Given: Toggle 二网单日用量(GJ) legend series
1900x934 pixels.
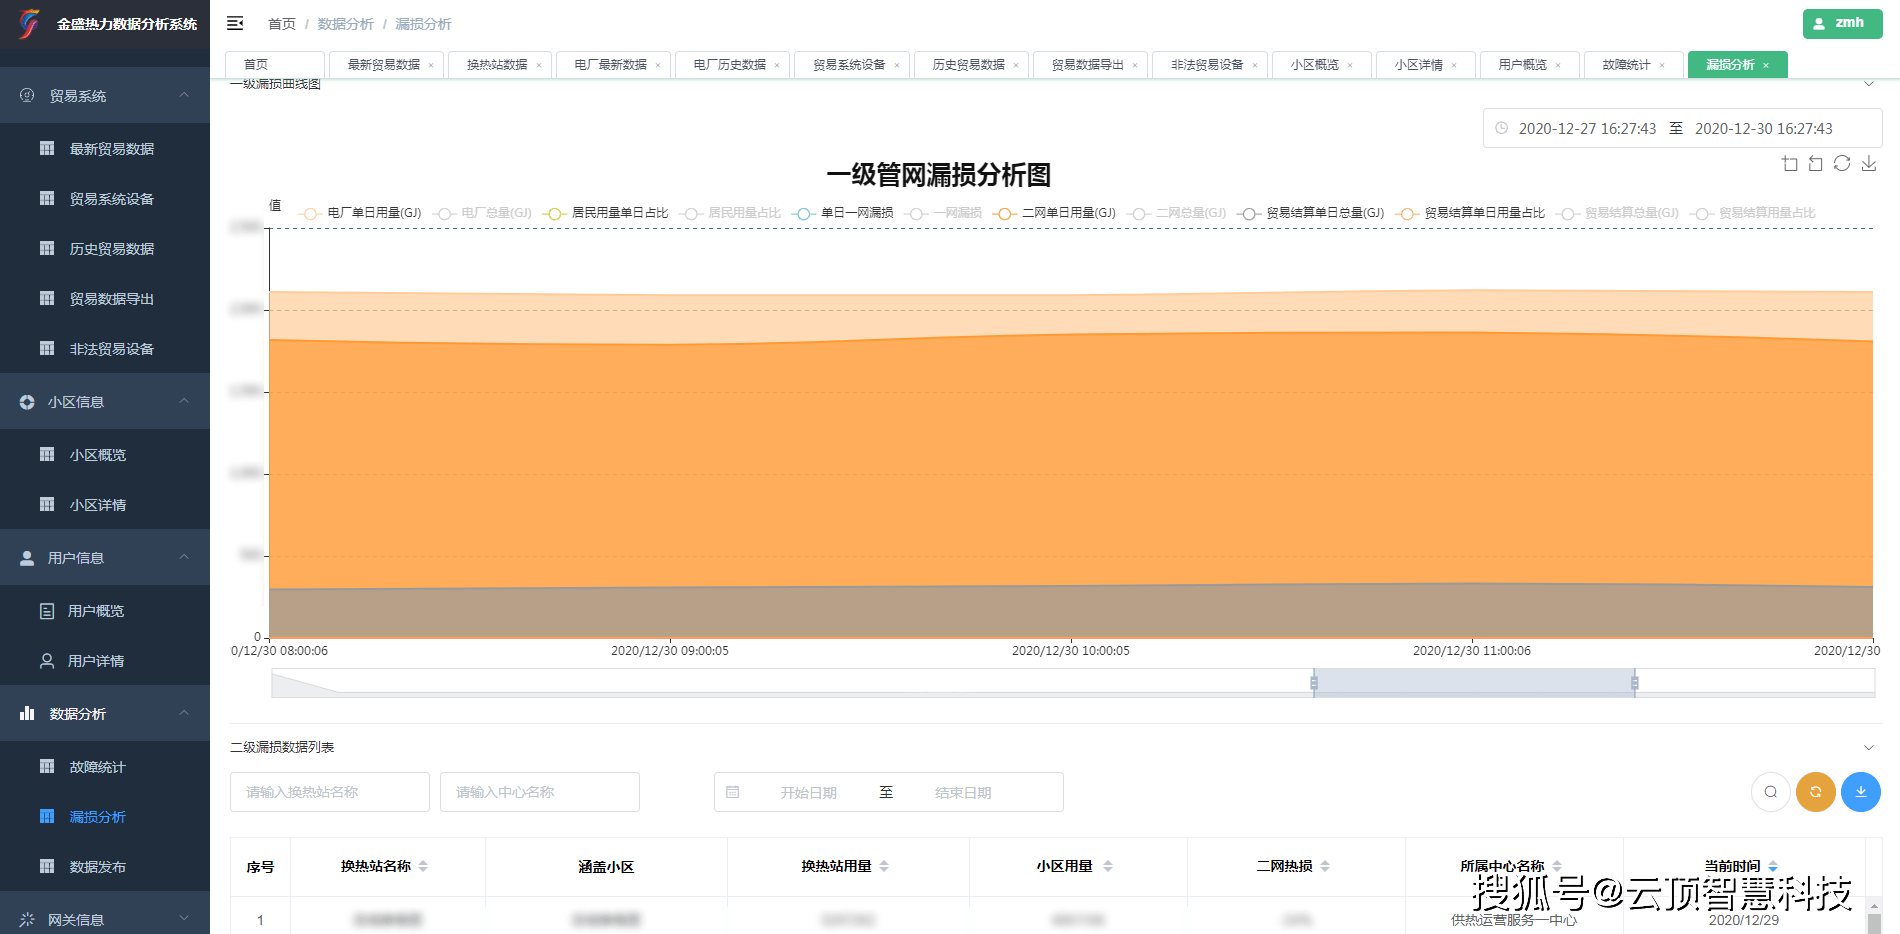Looking at the screenshot, I should [x=1055, y=213].
